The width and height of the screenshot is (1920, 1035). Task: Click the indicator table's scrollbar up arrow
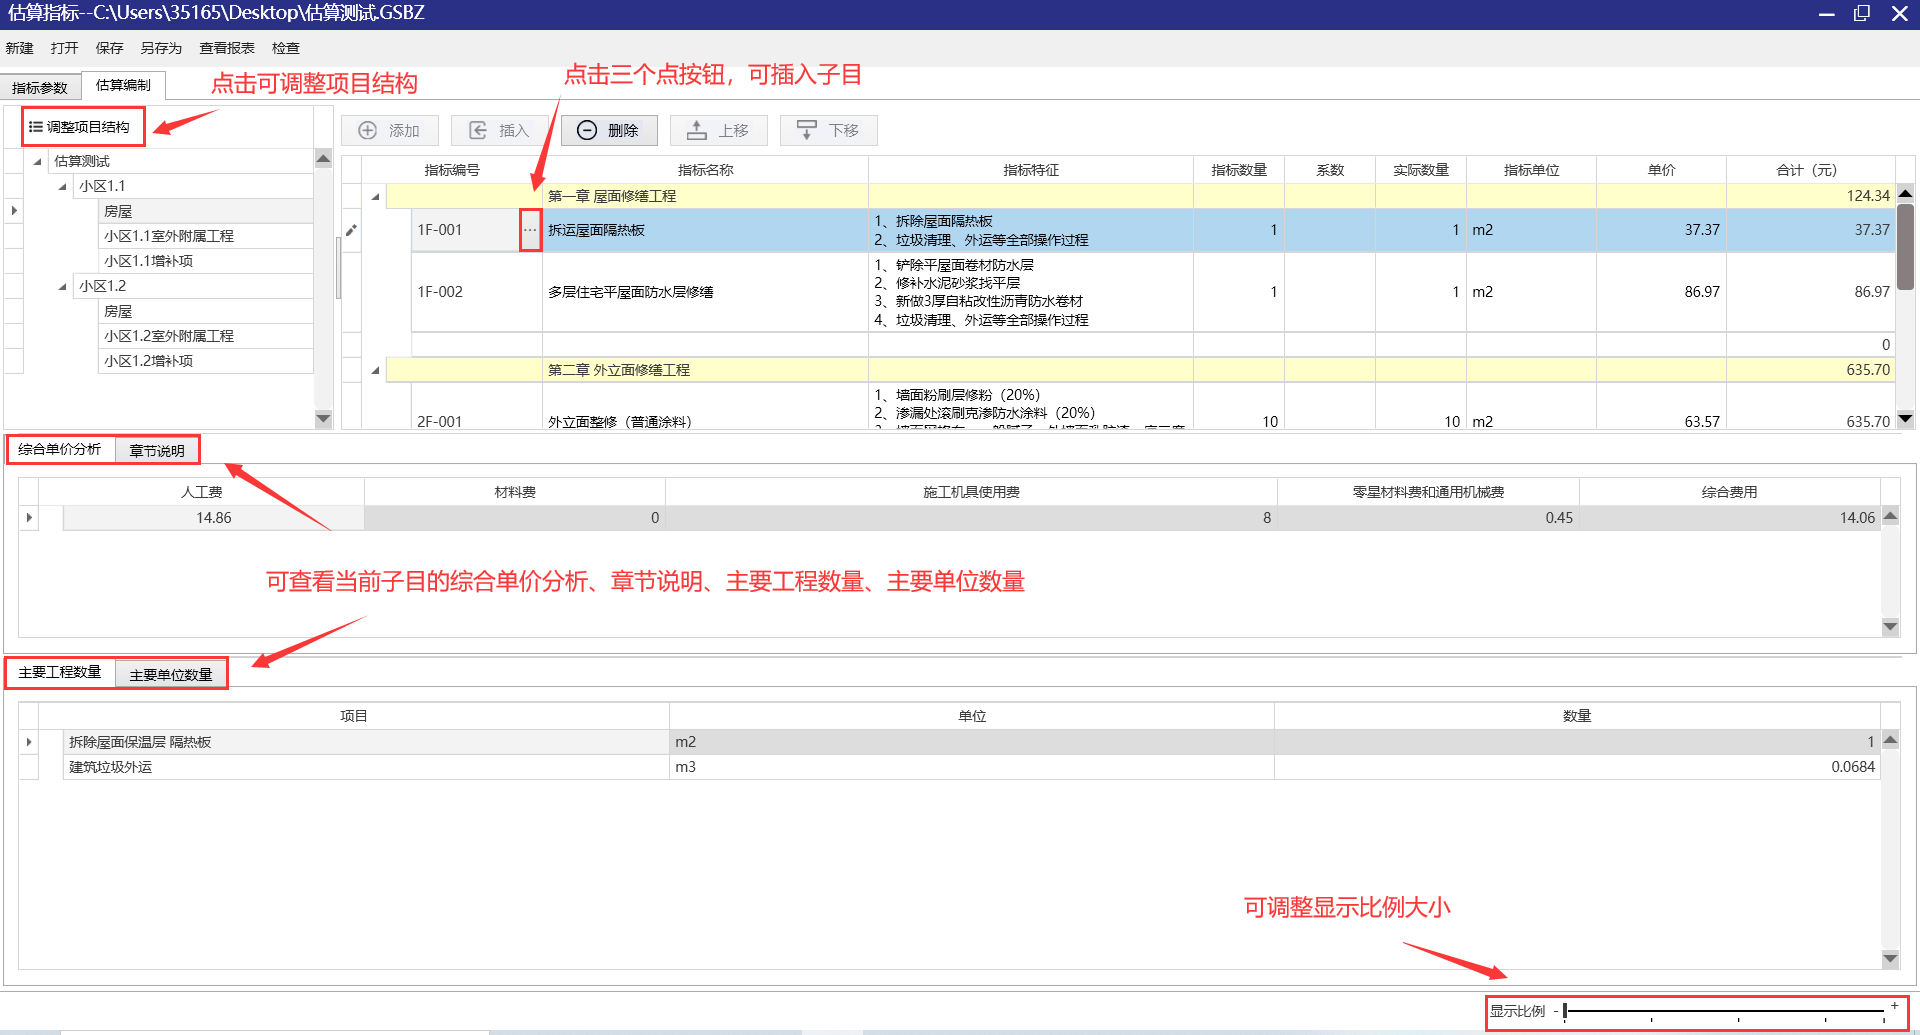click(x=1905, y=193)
